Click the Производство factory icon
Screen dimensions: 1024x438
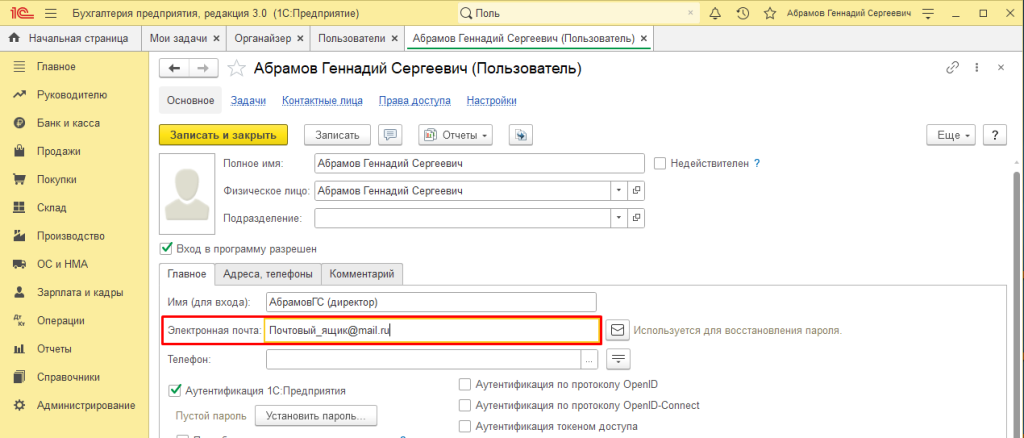tap(19, 236)
